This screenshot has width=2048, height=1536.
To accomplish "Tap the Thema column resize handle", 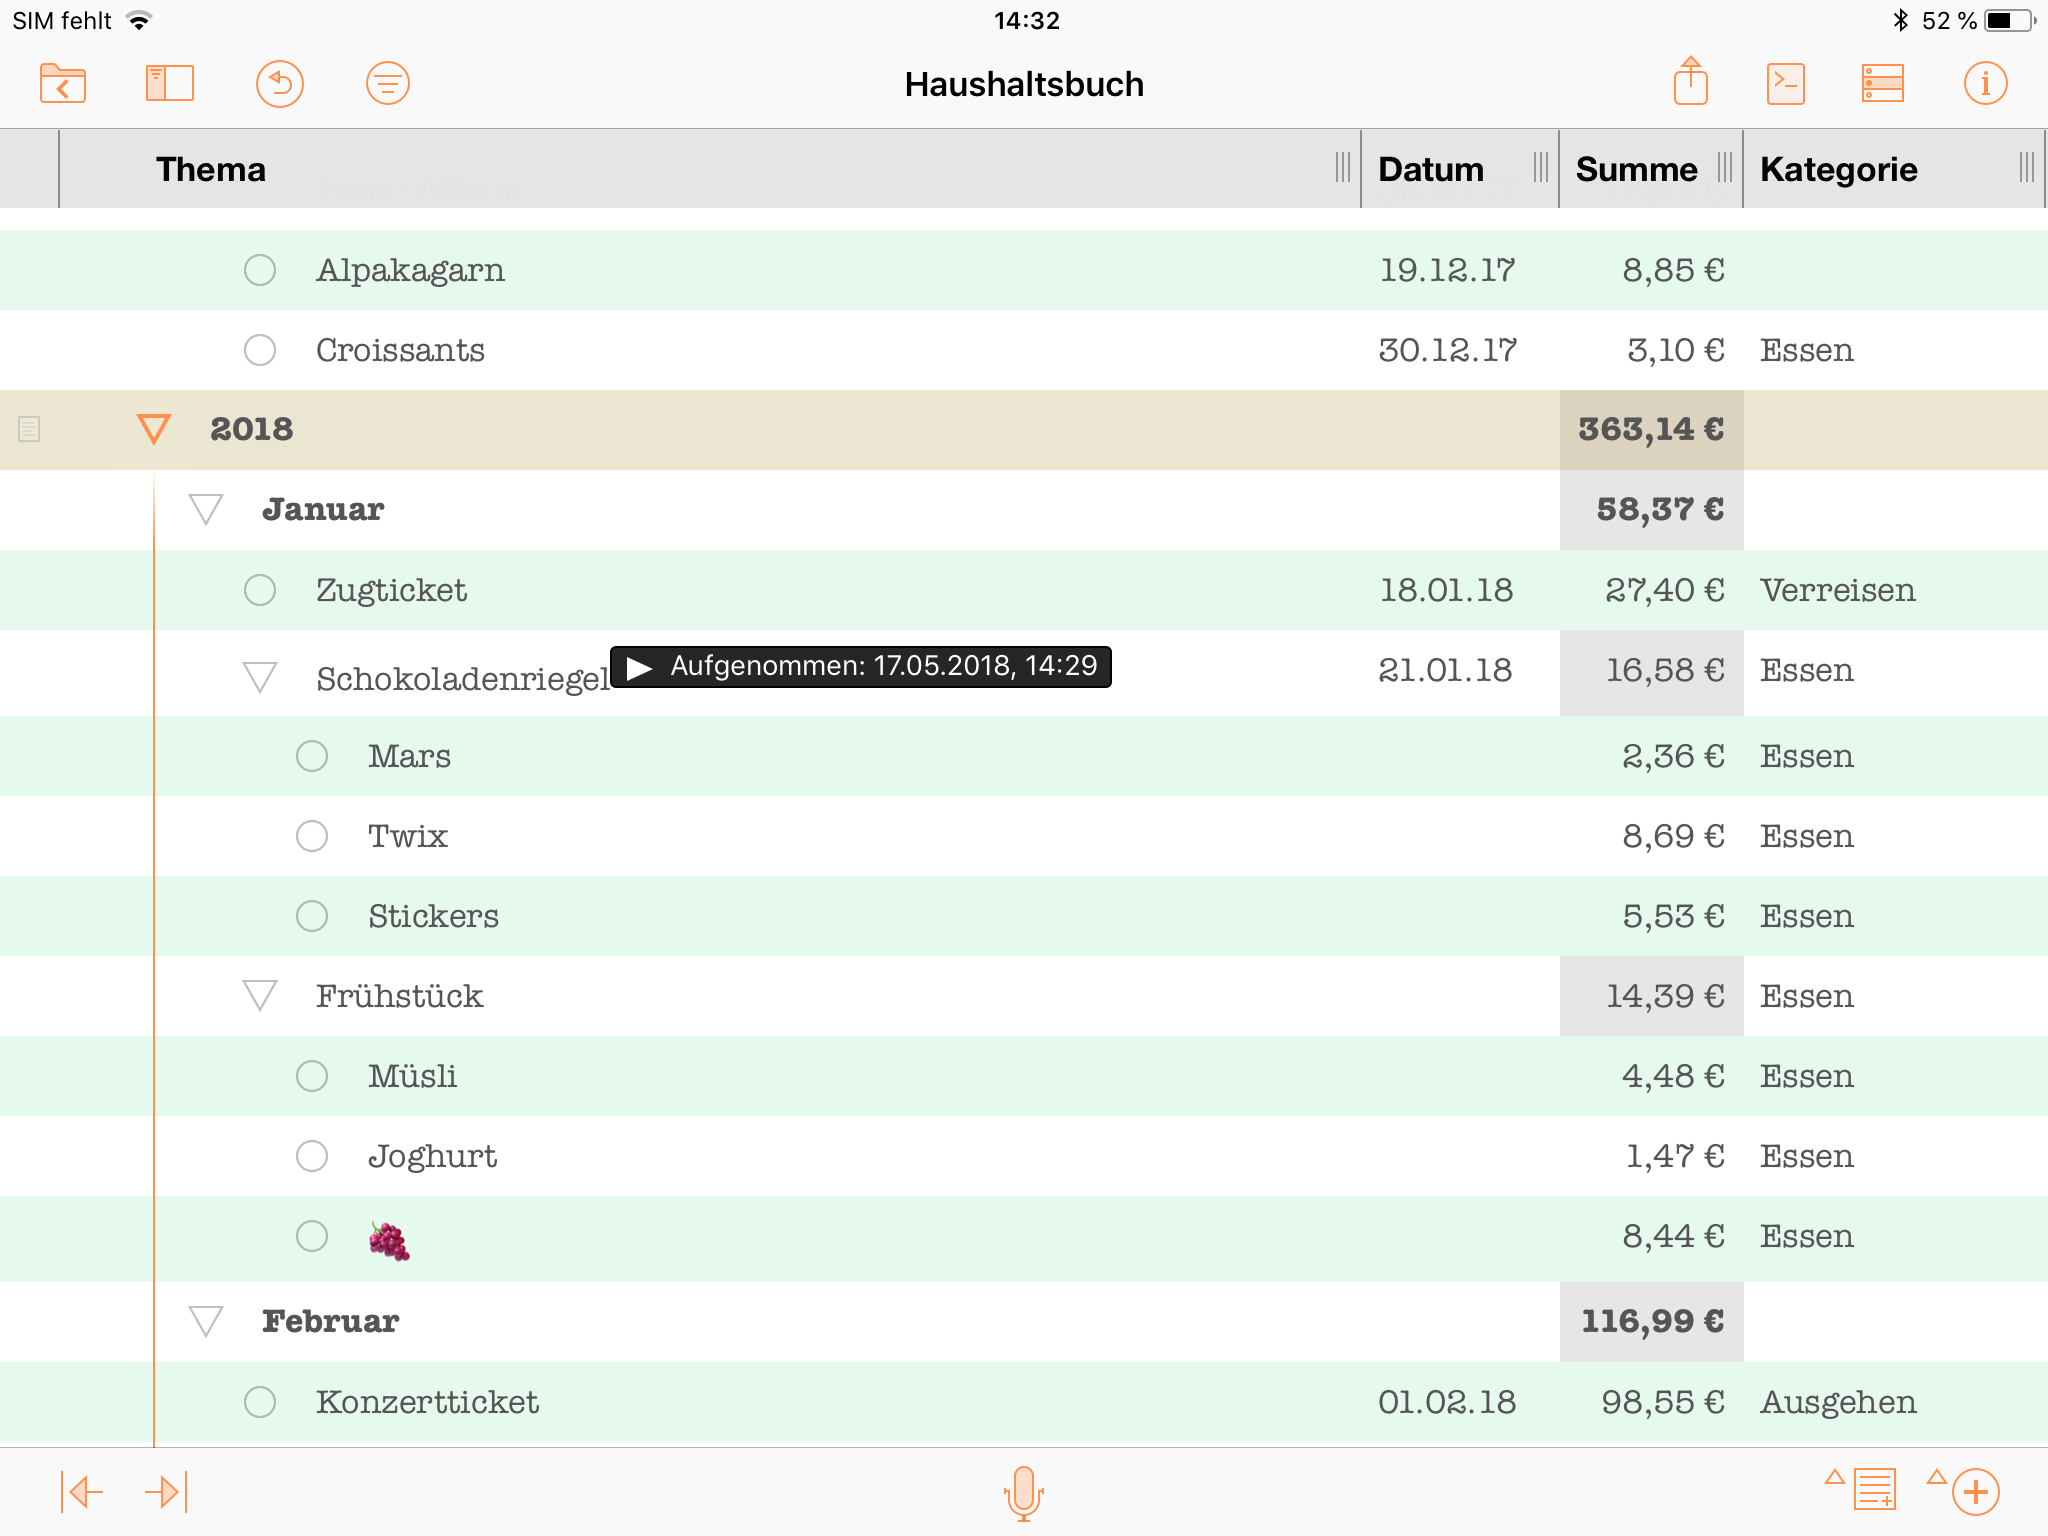I will click(1342, 168).
